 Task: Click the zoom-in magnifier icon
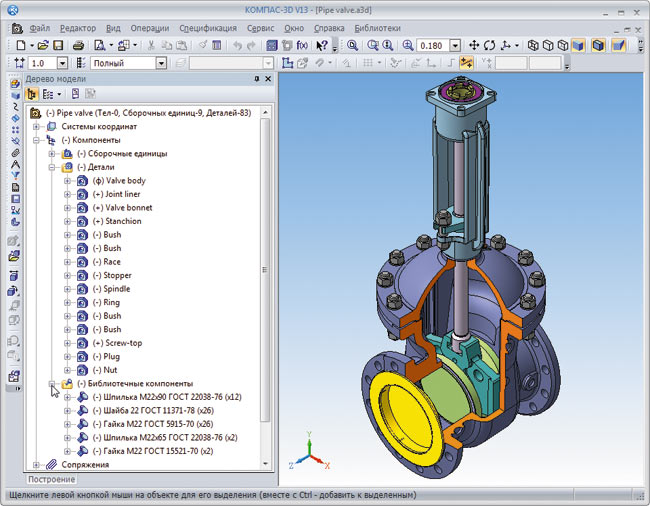tap(408, 46)
